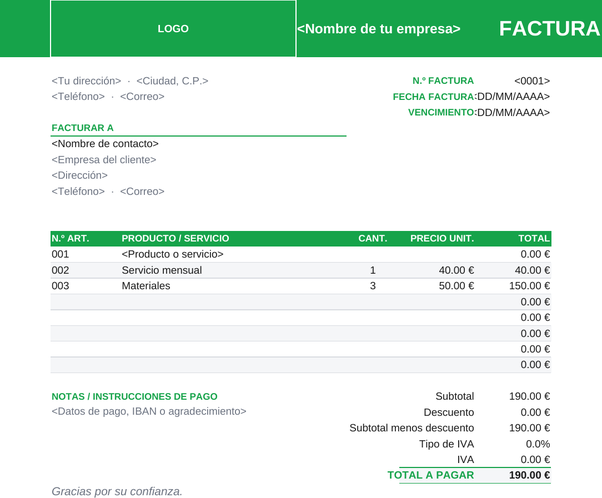Click the <Dirección> client address cell
602x498 pixels.
click(79, 175)
